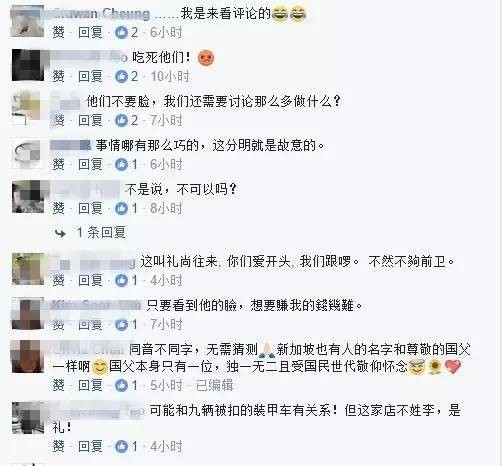The height and width of the screenshot is (466, 502).
Task: Open 5小时 timestamp of 同音不同字 comment
Action: [x=166, y=385]
